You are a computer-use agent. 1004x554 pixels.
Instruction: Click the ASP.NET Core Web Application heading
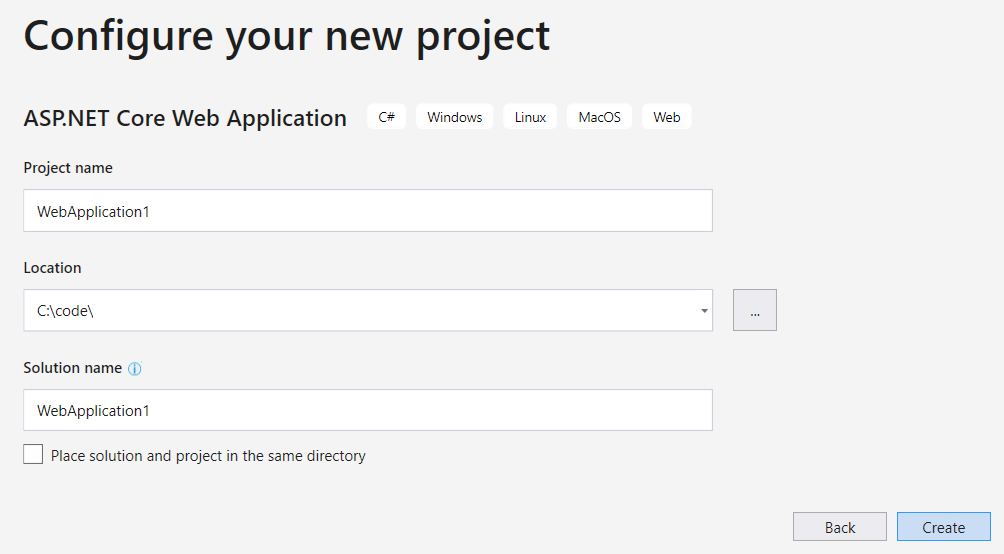(x=185, y=118)
